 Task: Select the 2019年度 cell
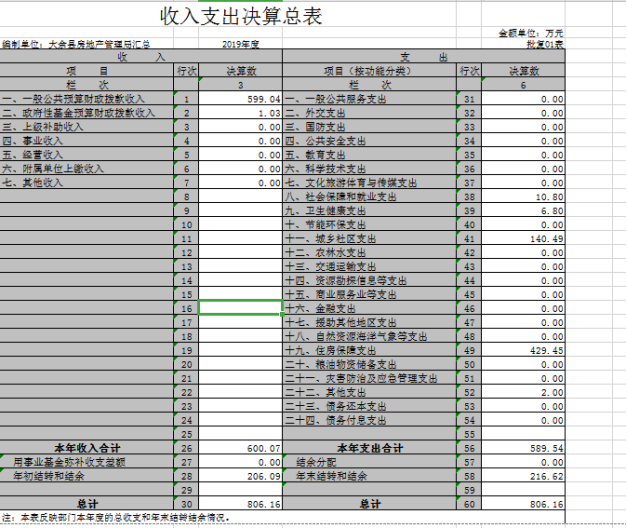240,45
